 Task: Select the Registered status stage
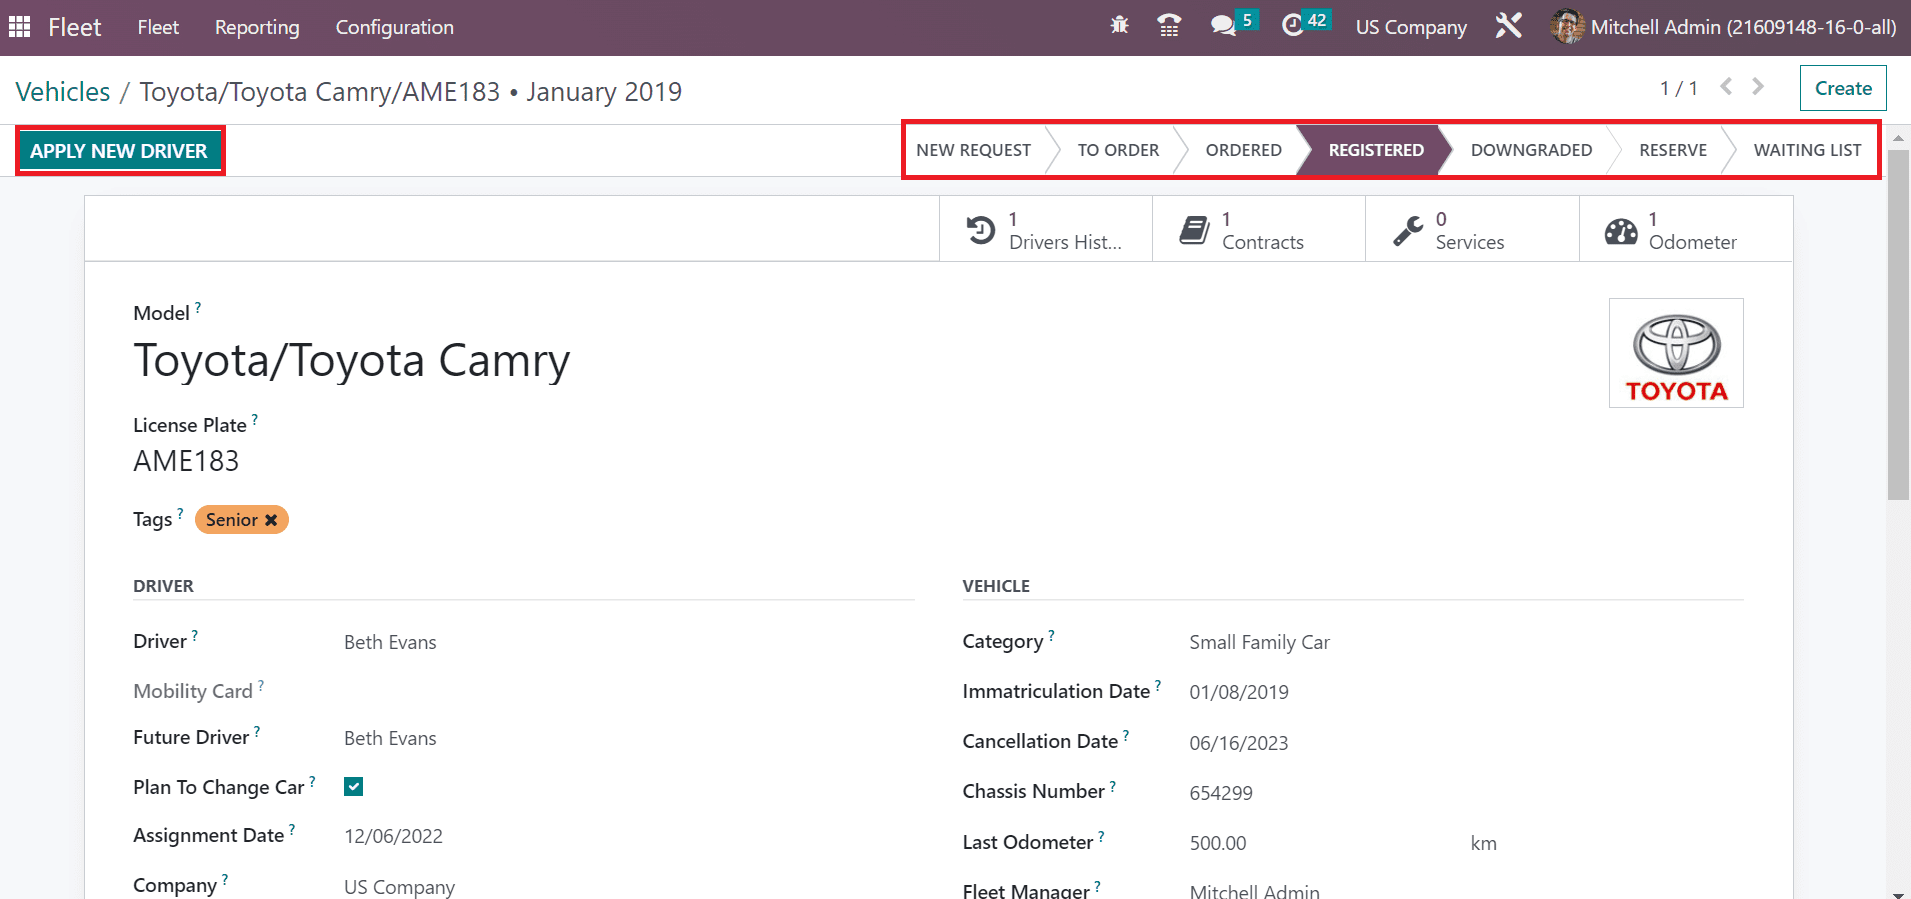pyautogui.click(x=1376, y=150)
